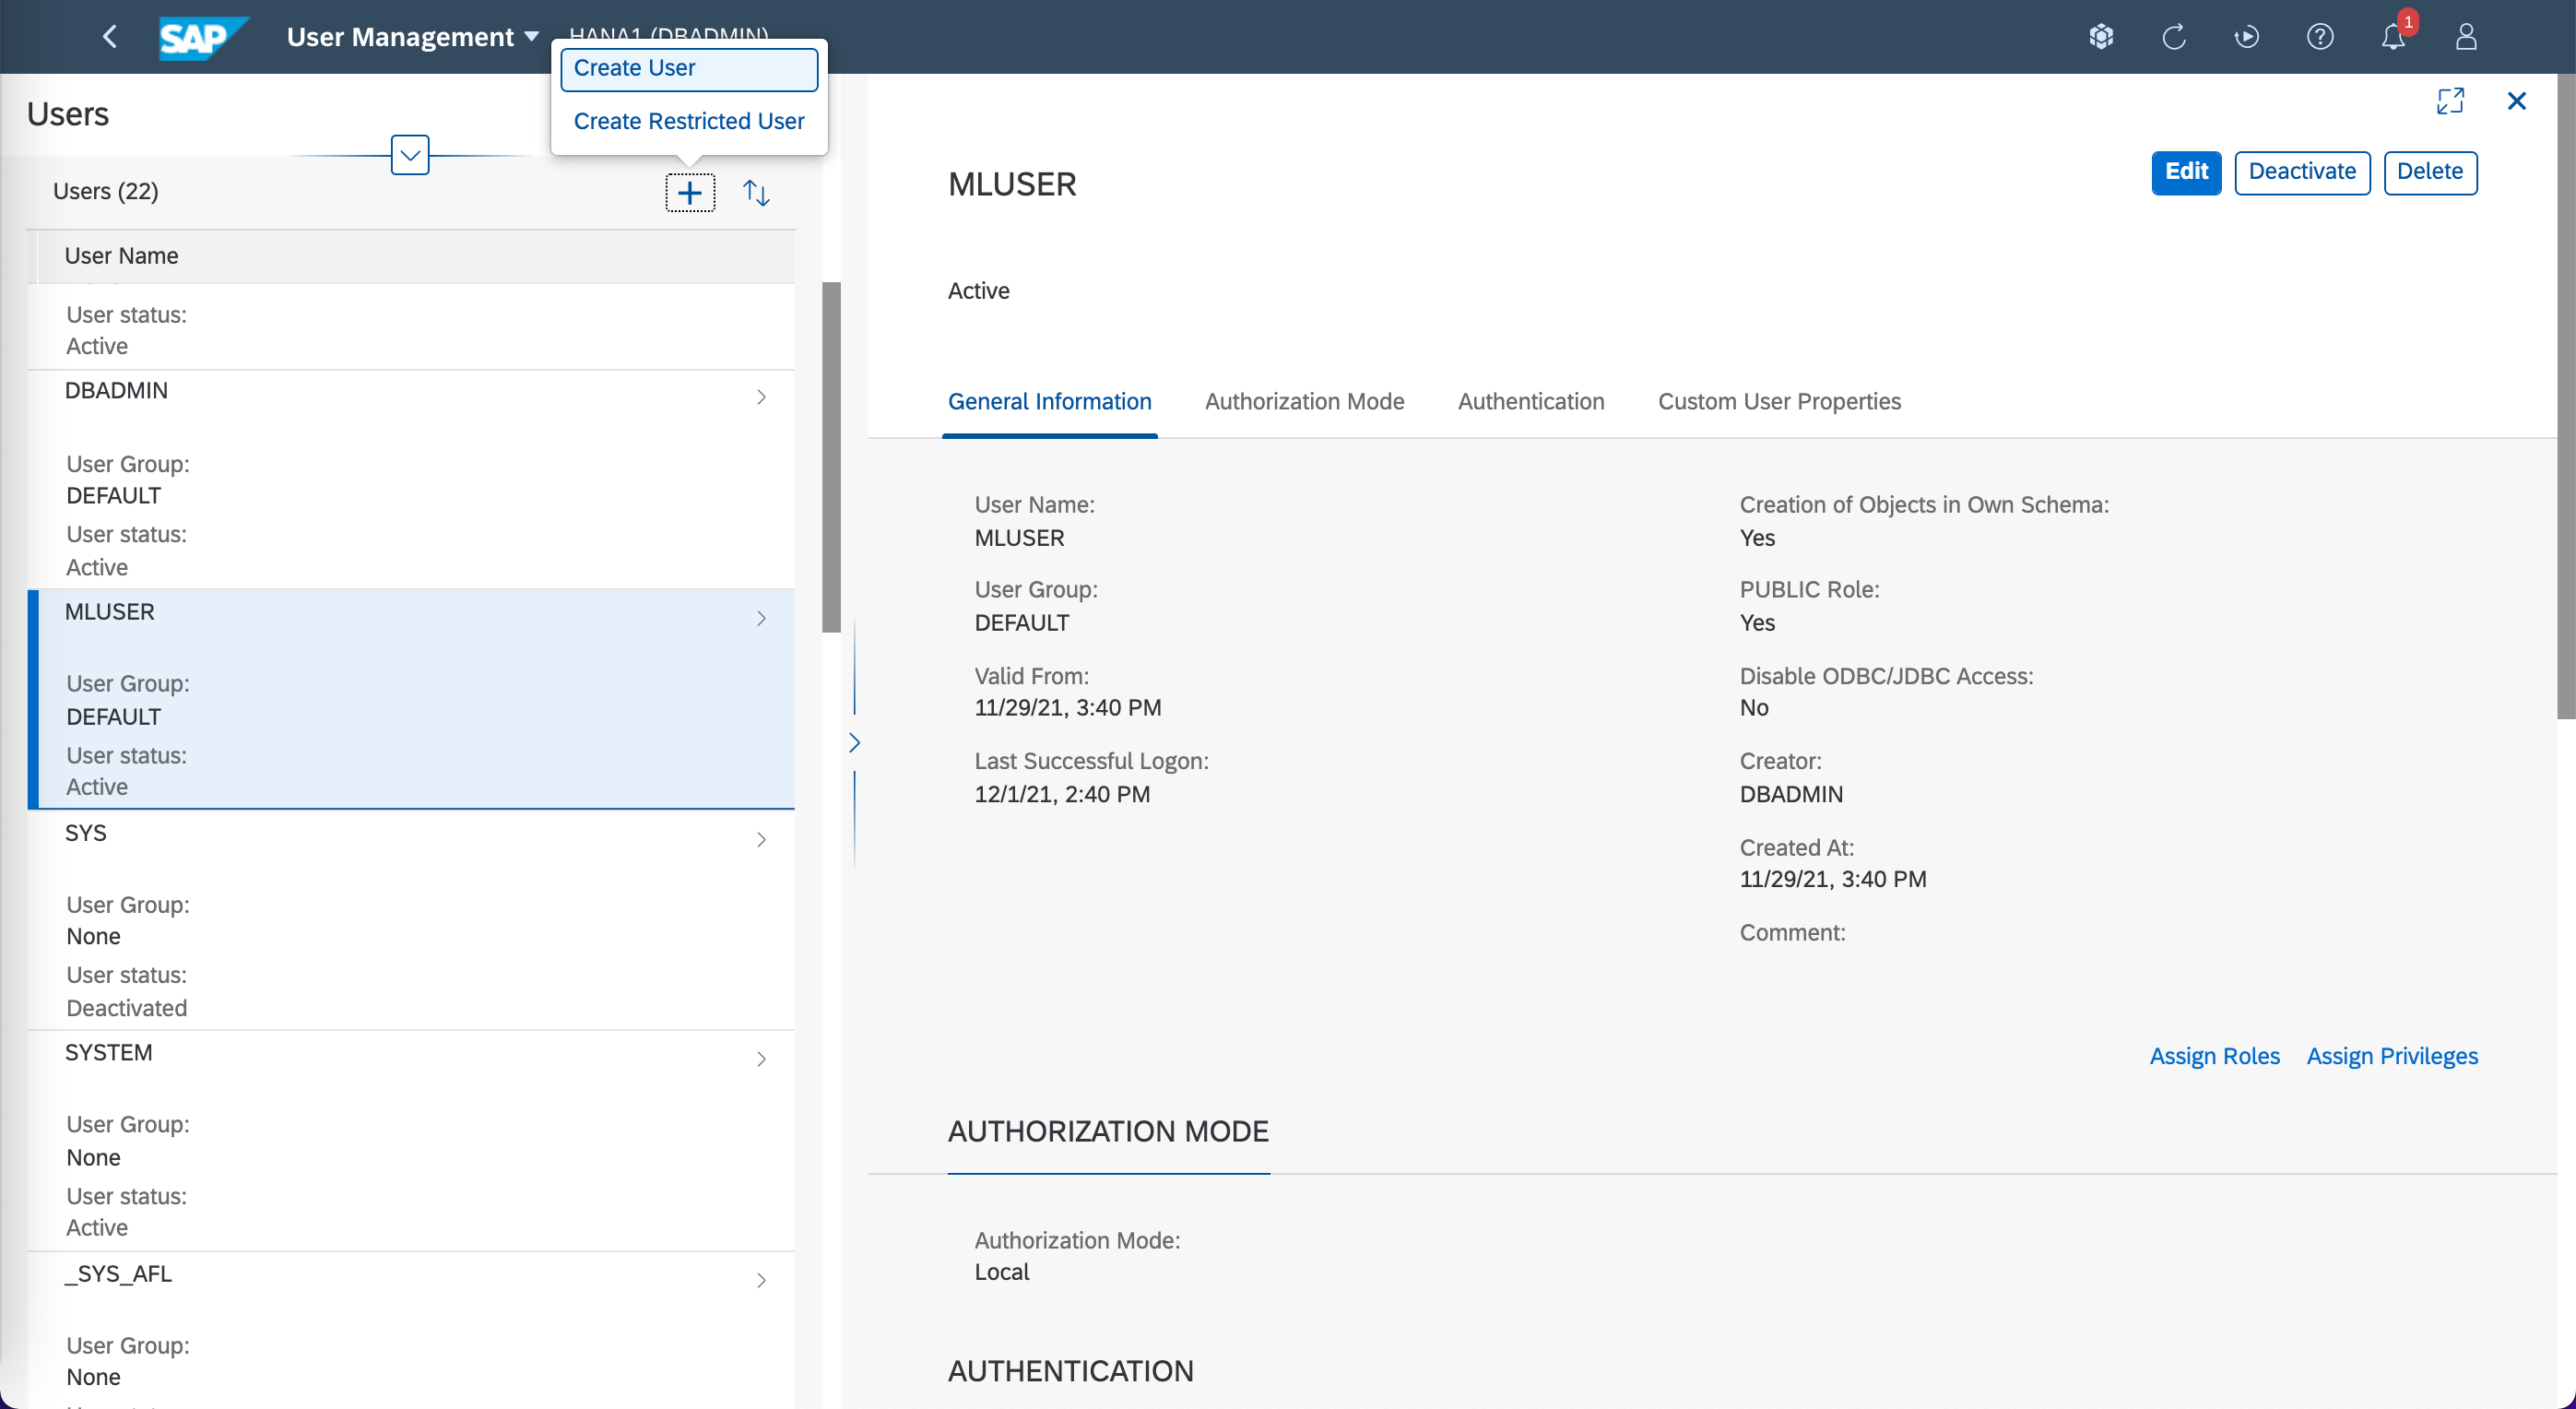Switch to Custom User Properties tab
The image size is (2576, 1409).
click(x=1778, y=401)
